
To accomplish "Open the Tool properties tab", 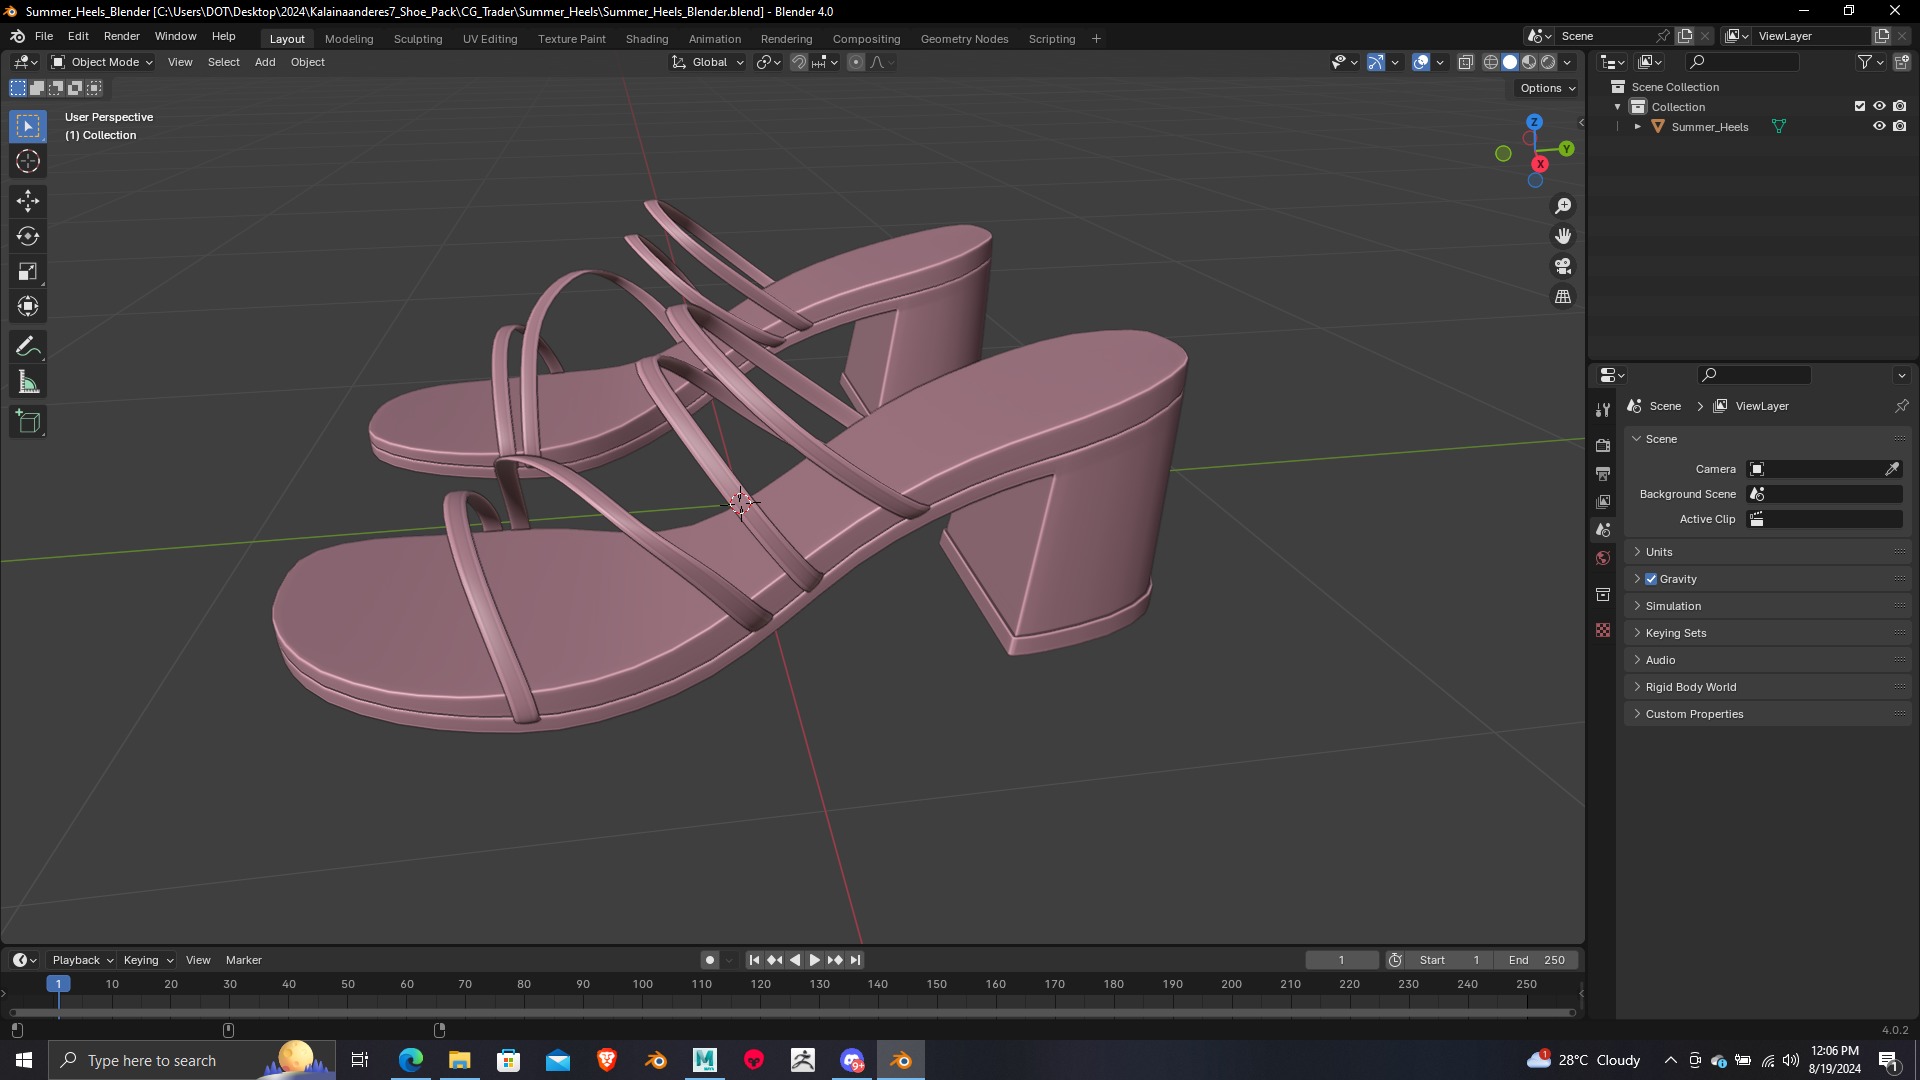I will tap(1603, 410).
